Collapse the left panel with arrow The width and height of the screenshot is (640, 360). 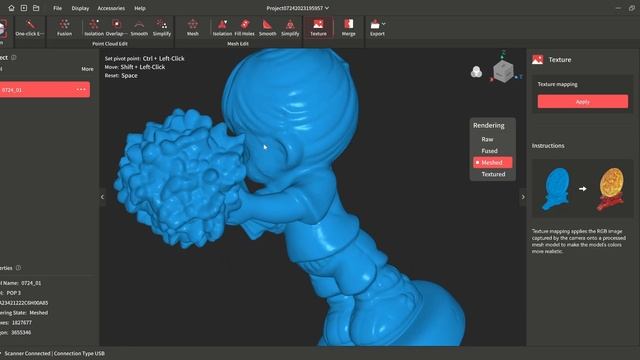tap(102, 197)
